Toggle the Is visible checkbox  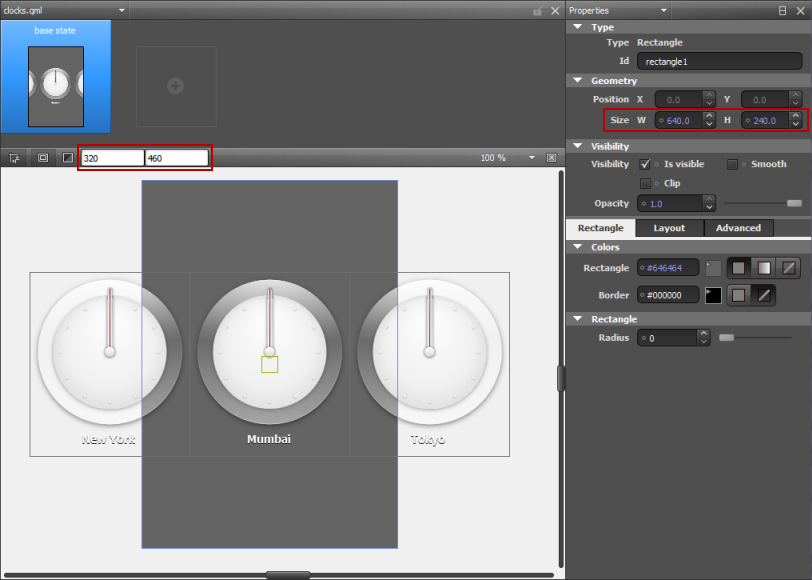coord(645,164)
